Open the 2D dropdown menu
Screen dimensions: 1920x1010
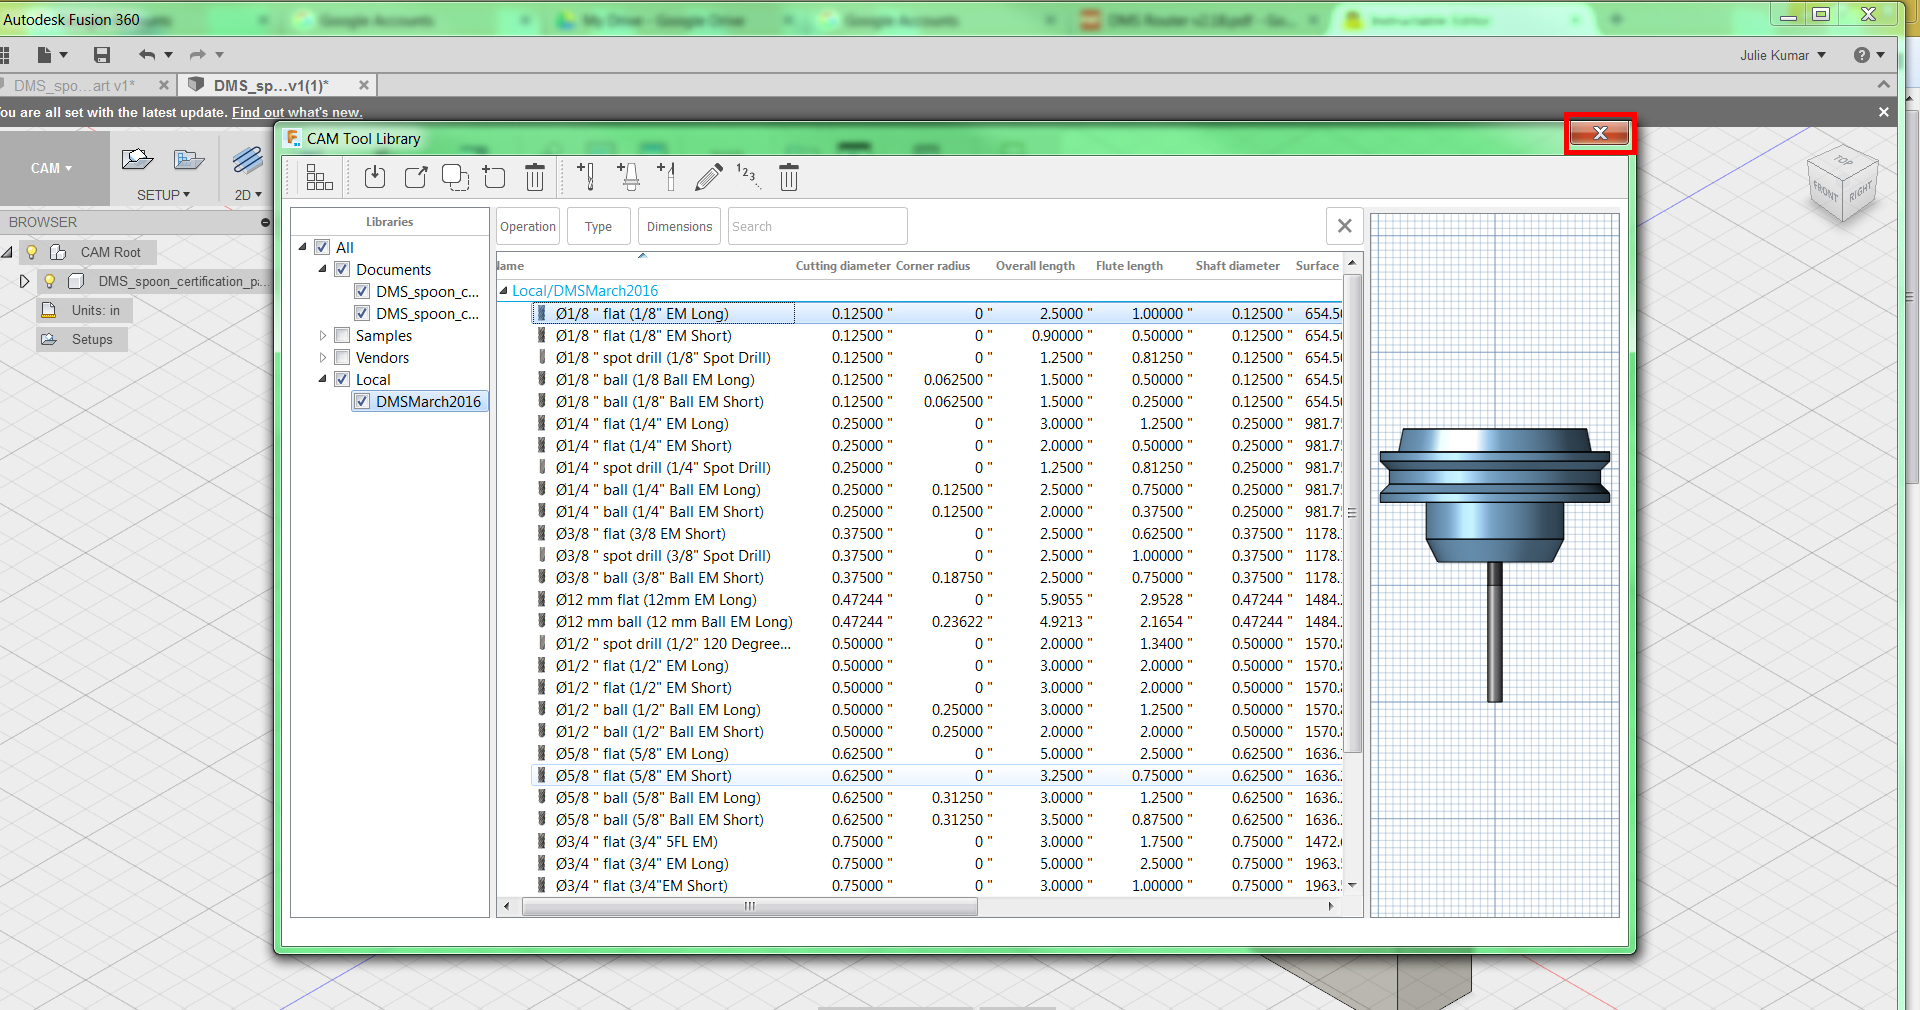coord(247,195)
